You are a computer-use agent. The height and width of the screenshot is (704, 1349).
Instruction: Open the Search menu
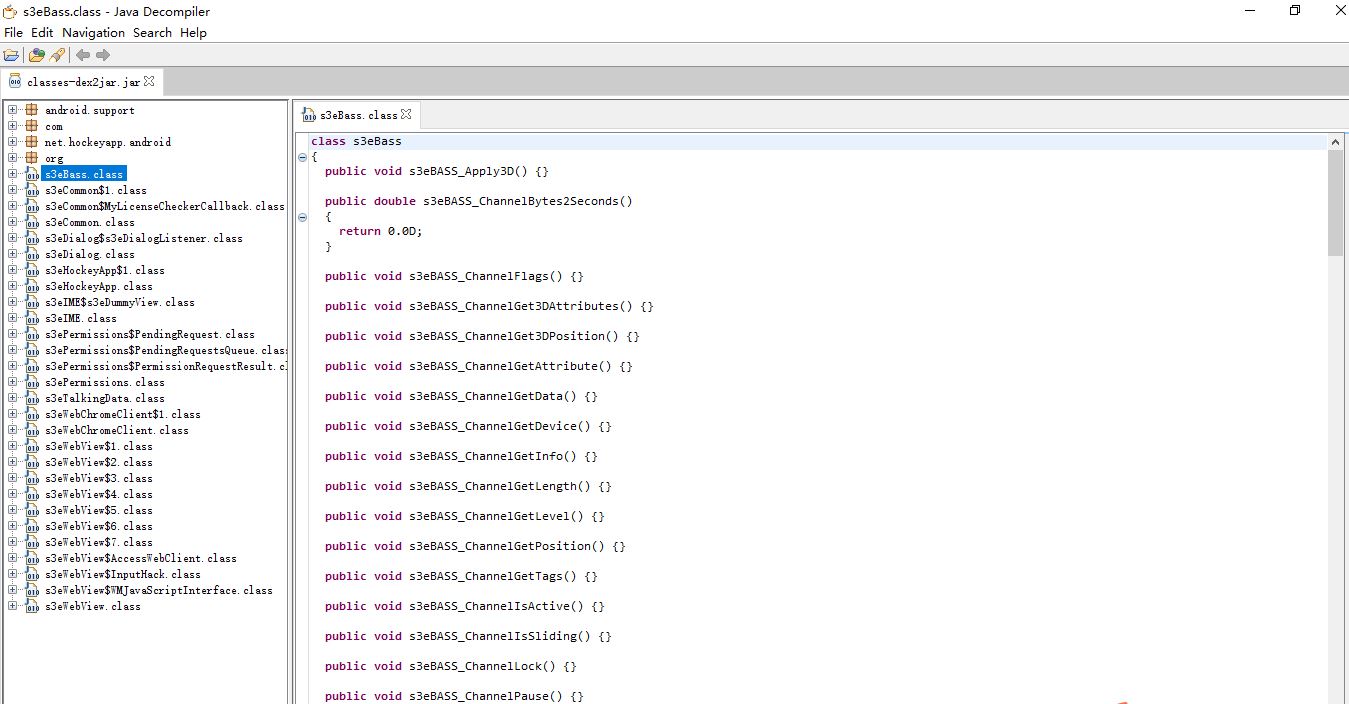click(152, 33)
